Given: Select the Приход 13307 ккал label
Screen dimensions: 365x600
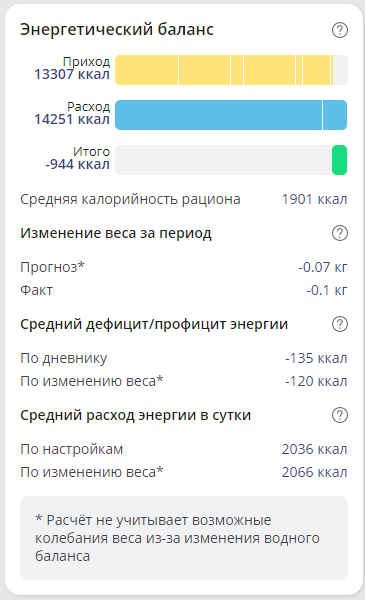Looking at the screenshot, I should coord(72,68).
